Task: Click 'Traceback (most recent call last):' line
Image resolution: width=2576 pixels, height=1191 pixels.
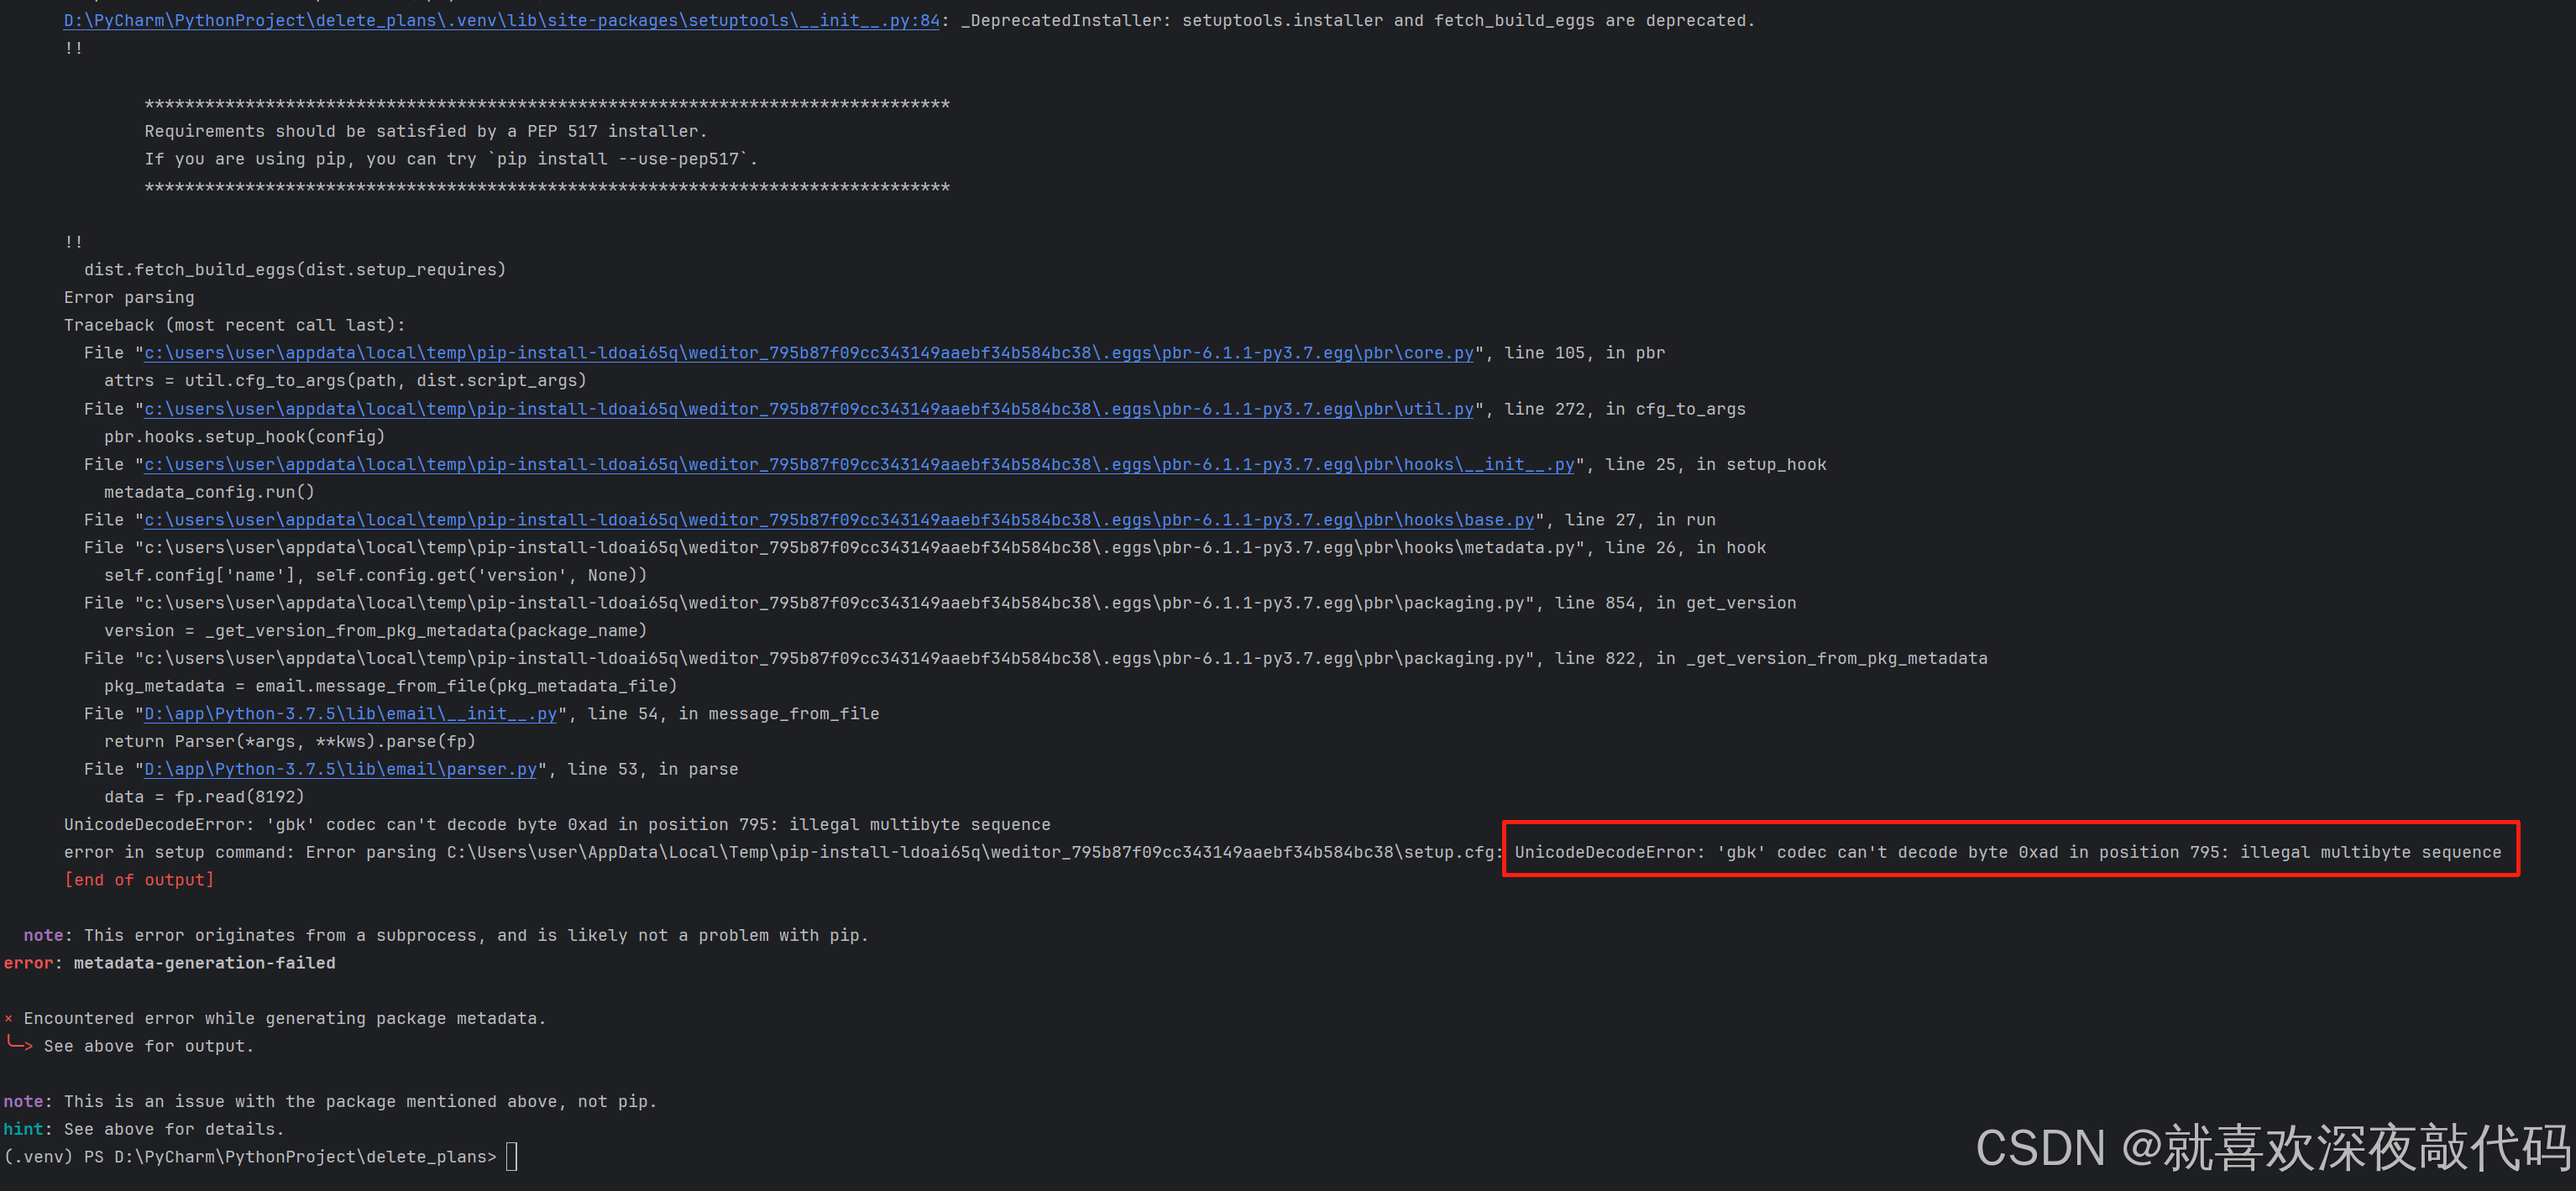Action: (x=235, y=325)
